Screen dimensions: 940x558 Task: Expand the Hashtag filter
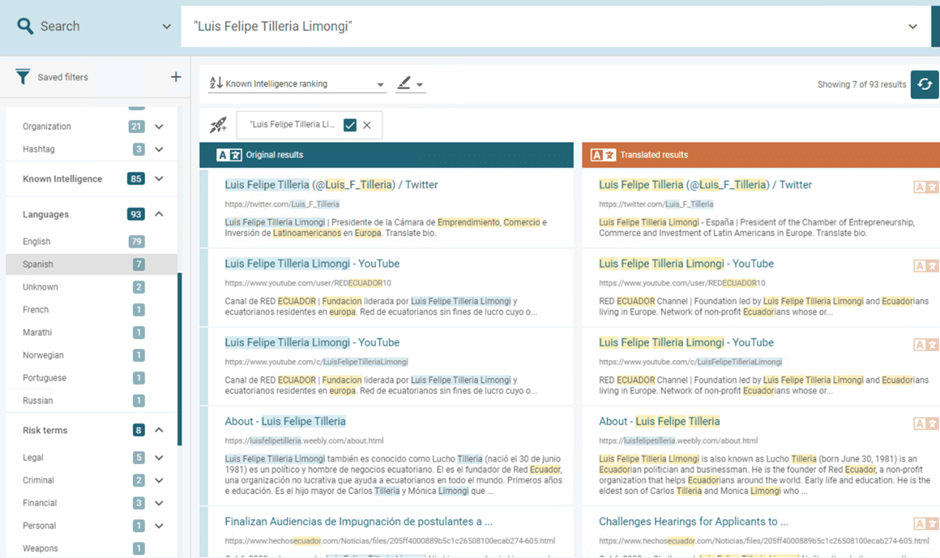159,149
